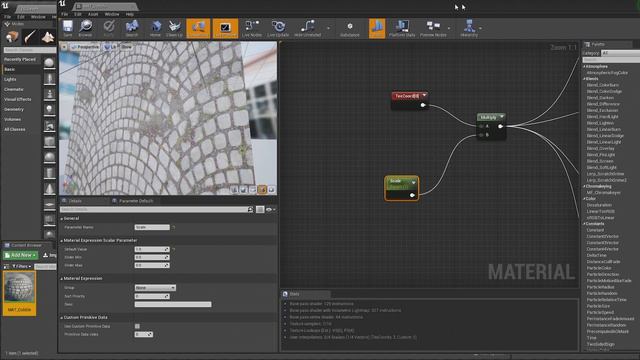The width and height of the screenshot is (640, 360).
Task: Enable Use Custom Primitive Data checkbox
Action: (137, 326)
